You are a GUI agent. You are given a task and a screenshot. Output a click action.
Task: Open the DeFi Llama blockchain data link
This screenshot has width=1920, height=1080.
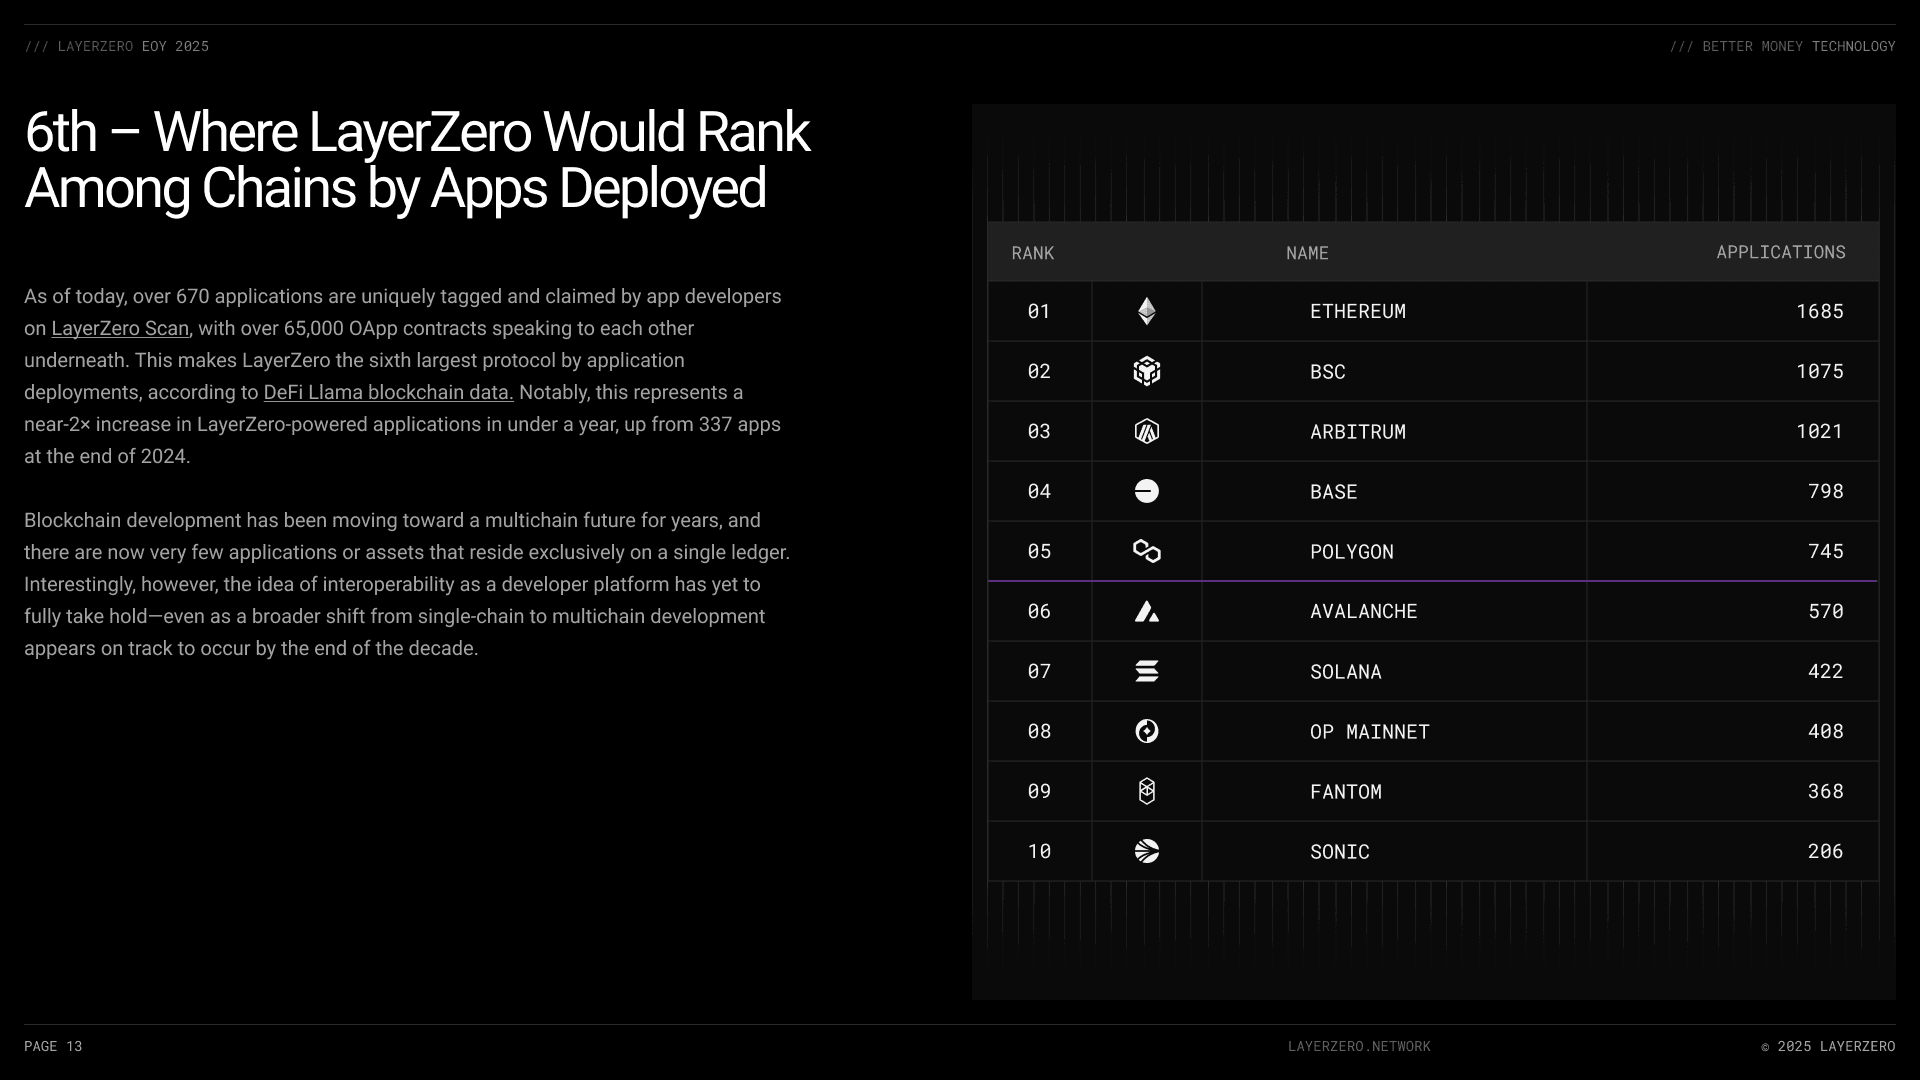coord(388,393)
